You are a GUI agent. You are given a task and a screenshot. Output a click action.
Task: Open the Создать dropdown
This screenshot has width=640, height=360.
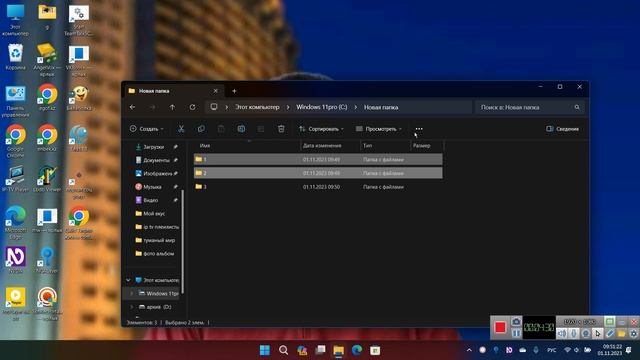click(147, 129)
